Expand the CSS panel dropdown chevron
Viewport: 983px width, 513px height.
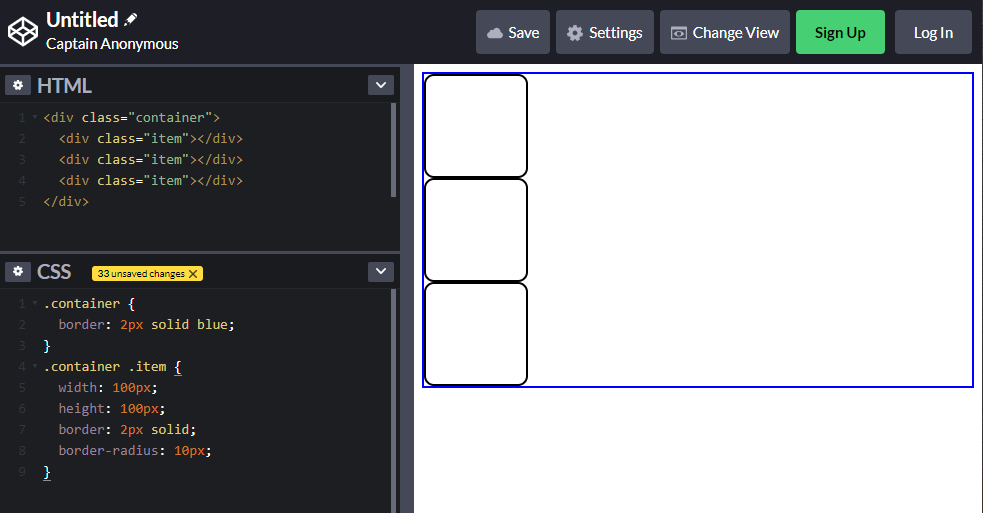click(381, 271)
